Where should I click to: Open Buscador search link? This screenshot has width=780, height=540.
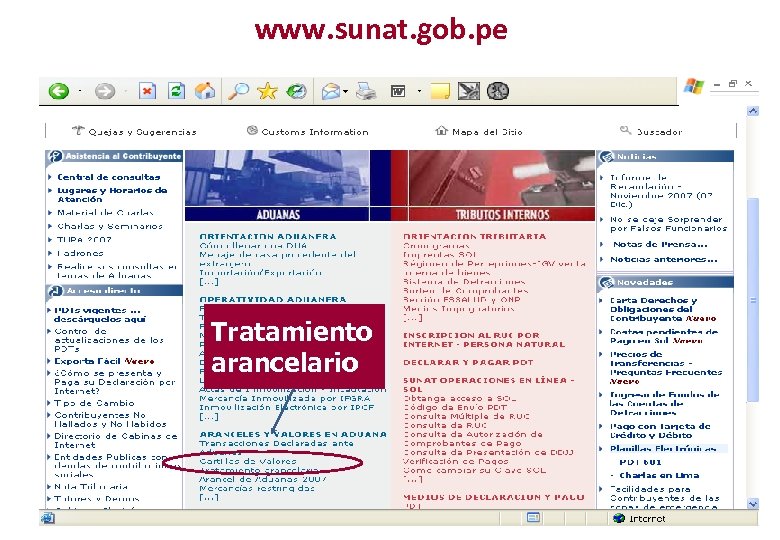pyautogui.click(x=659, y=132)
